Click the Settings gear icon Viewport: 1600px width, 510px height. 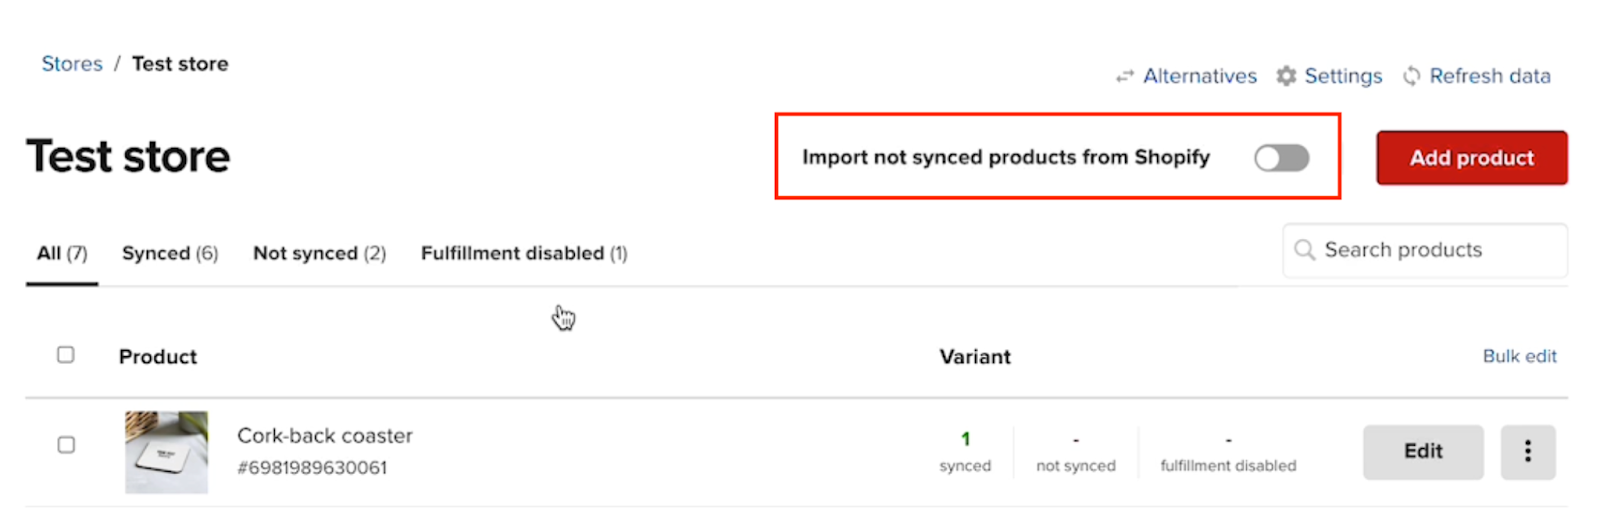(x=1286, y=76)
